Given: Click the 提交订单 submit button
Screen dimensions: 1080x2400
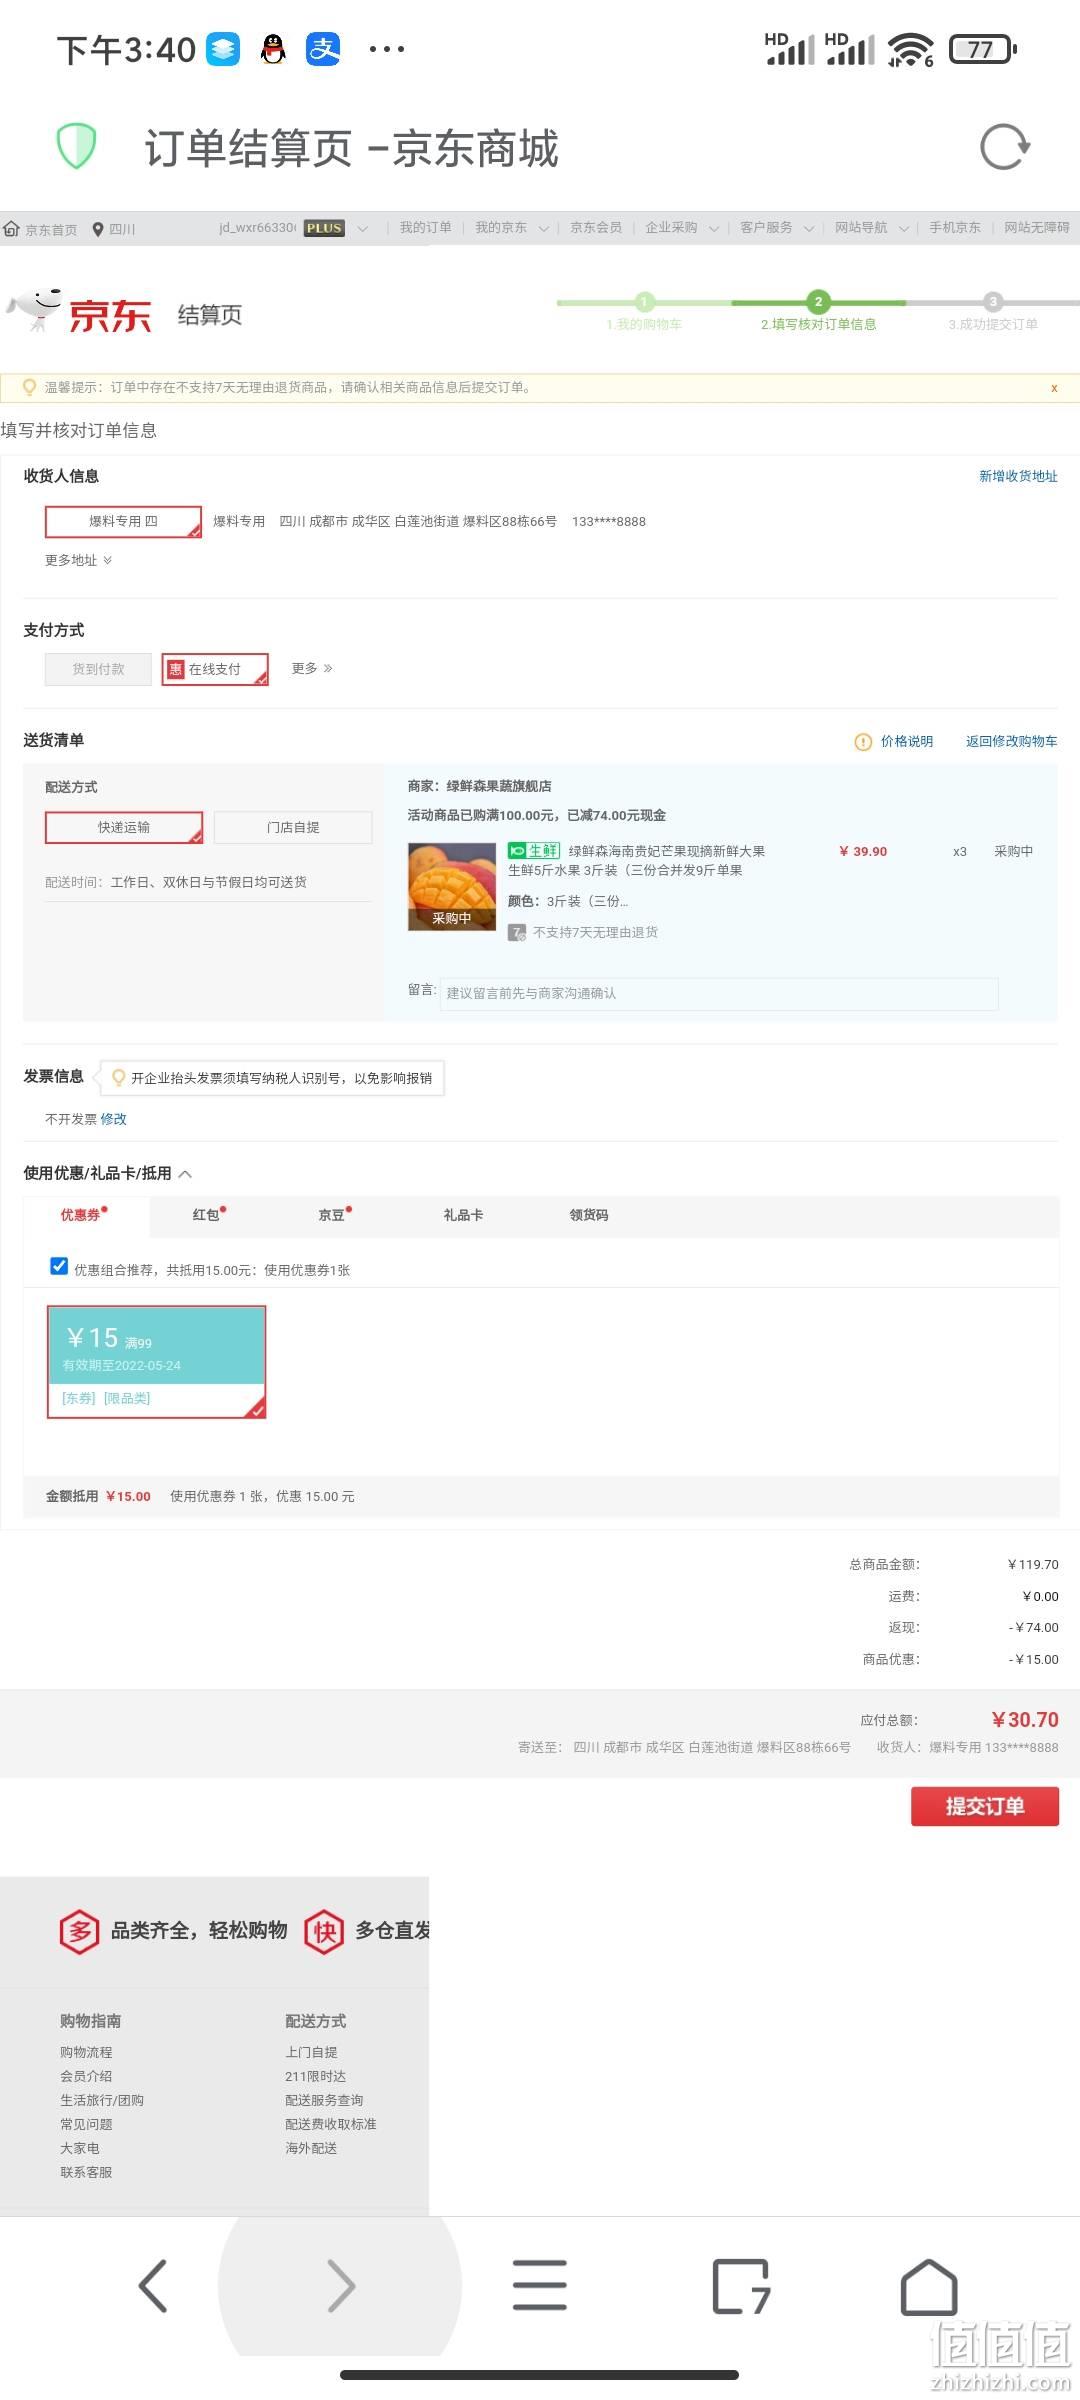Looking at the screenshot, I should pyautogui.click(x=985, y=1806).
